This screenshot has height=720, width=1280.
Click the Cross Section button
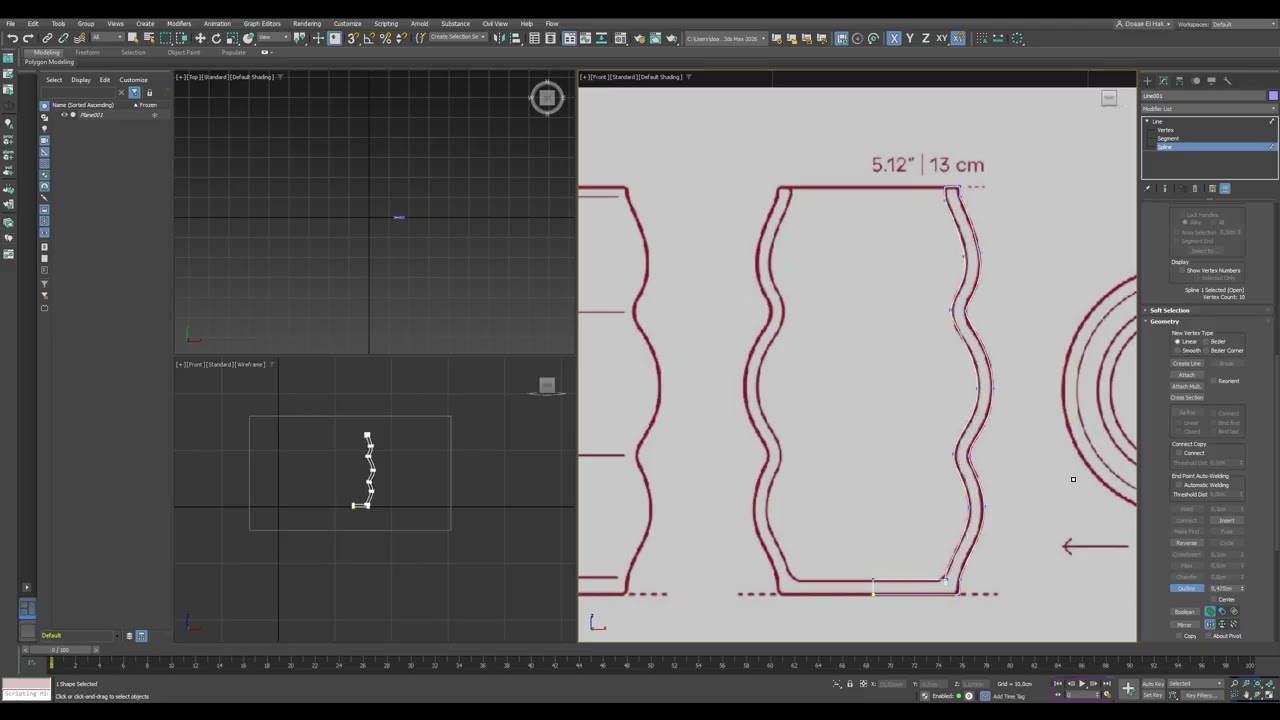coord(1187,397)
